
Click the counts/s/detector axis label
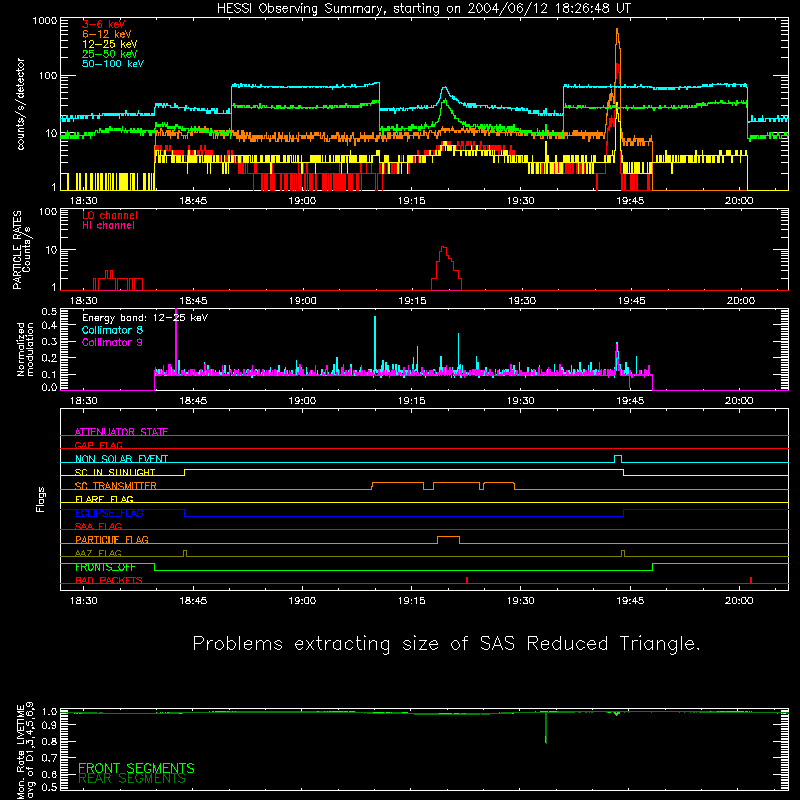[20, 104]
